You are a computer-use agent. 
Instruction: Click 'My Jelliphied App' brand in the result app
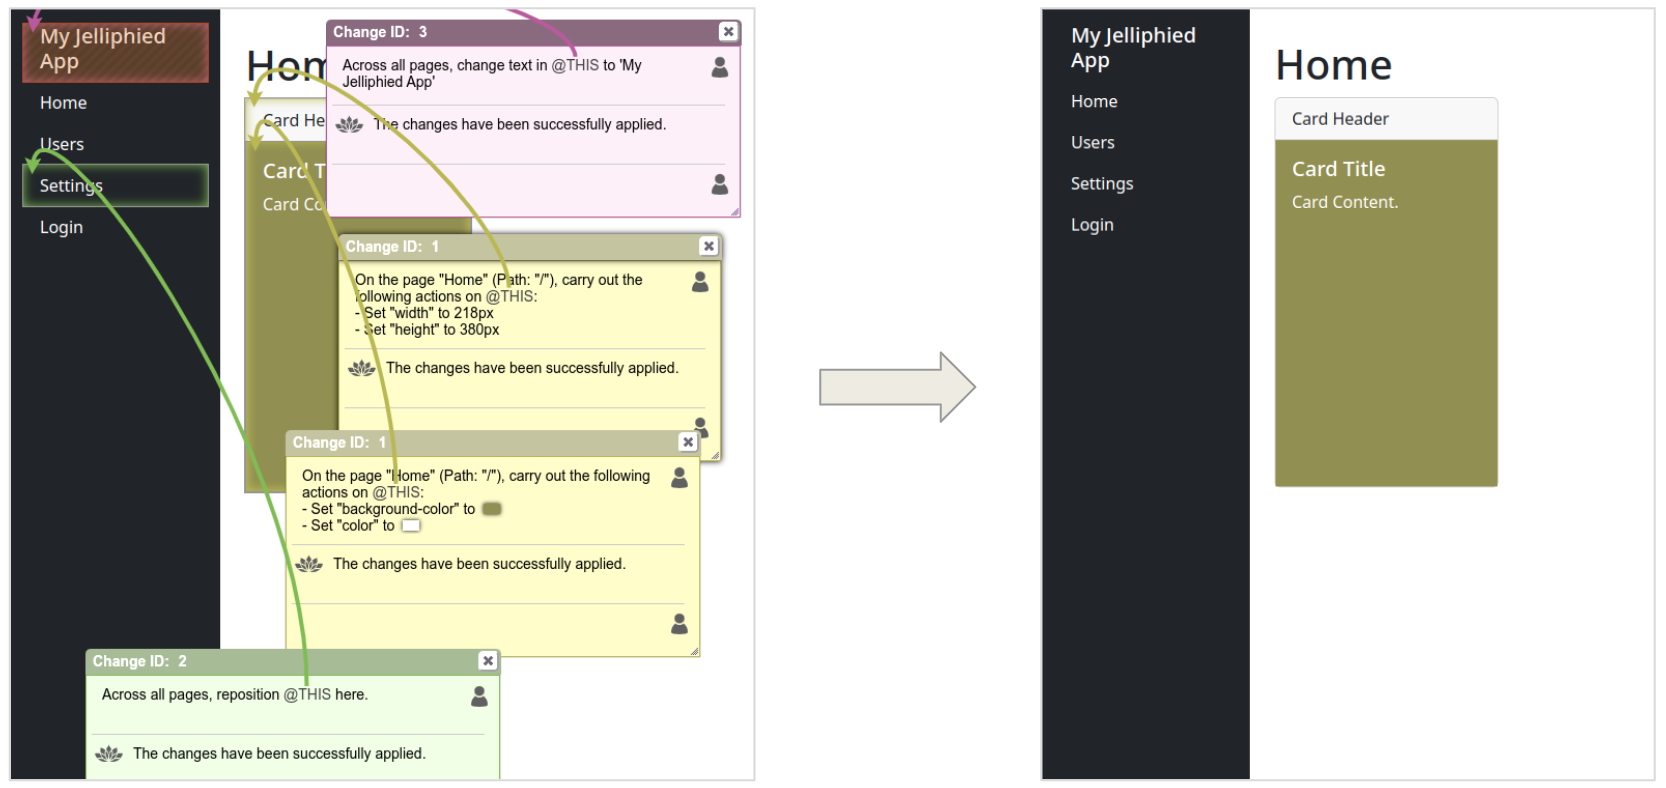coord(1133,48)
